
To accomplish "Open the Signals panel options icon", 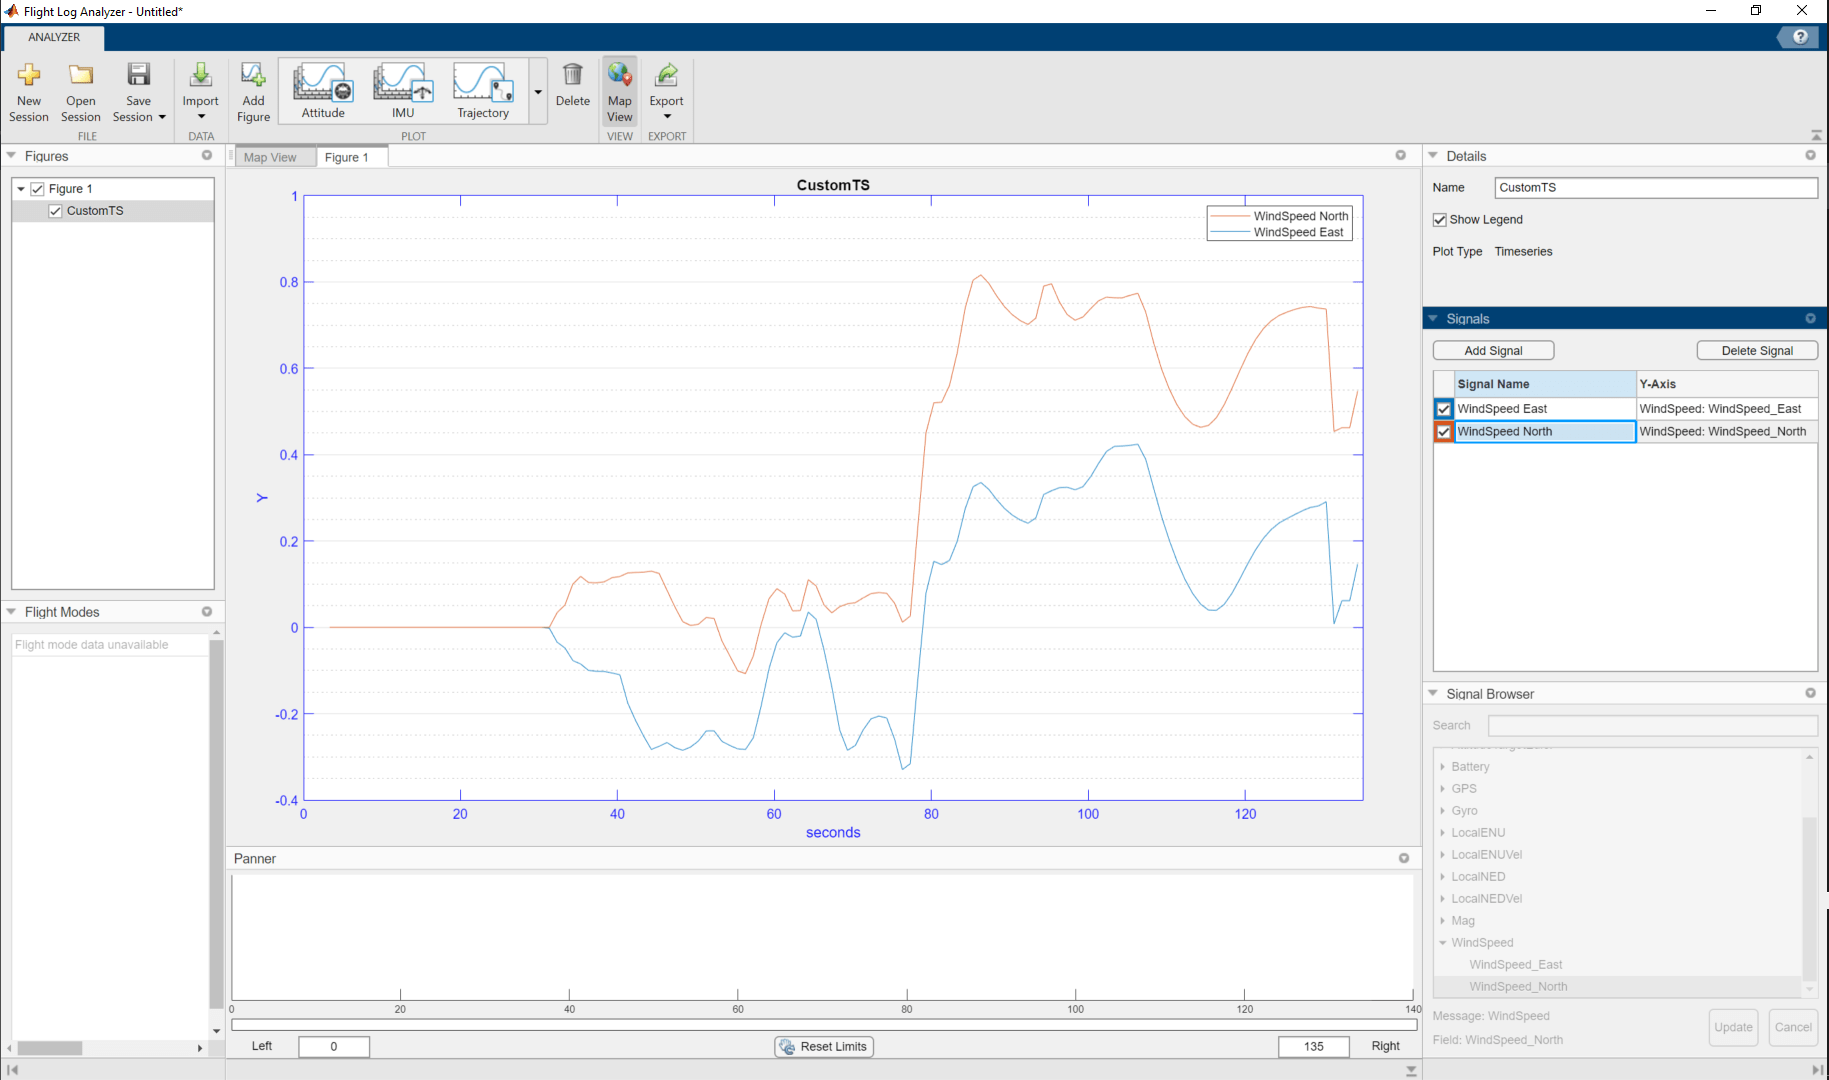I will [1810, 318].
